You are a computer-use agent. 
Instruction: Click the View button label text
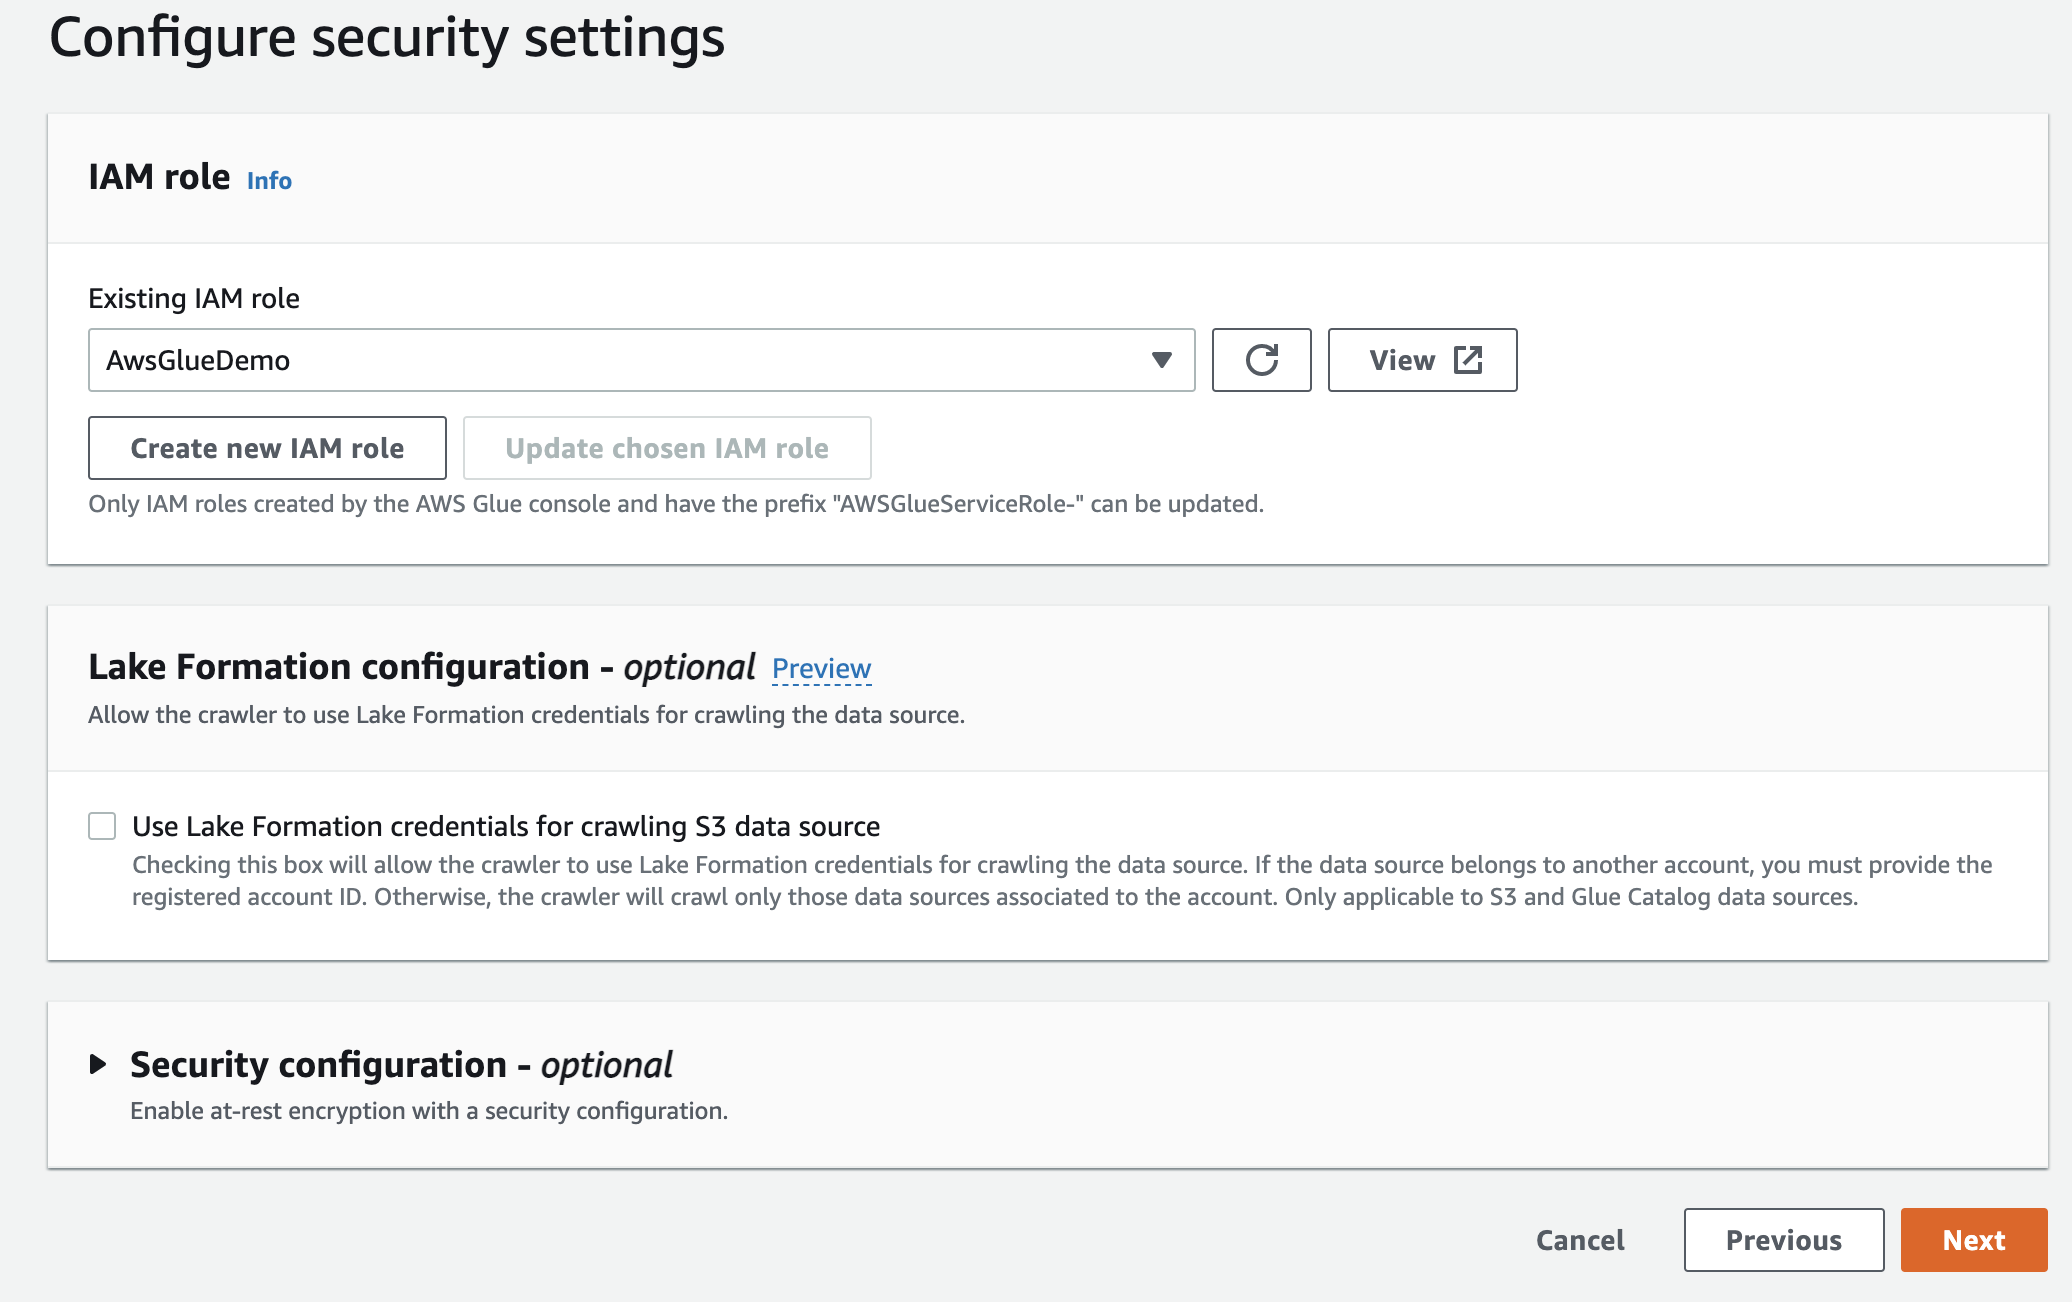tap(1402, 360)
